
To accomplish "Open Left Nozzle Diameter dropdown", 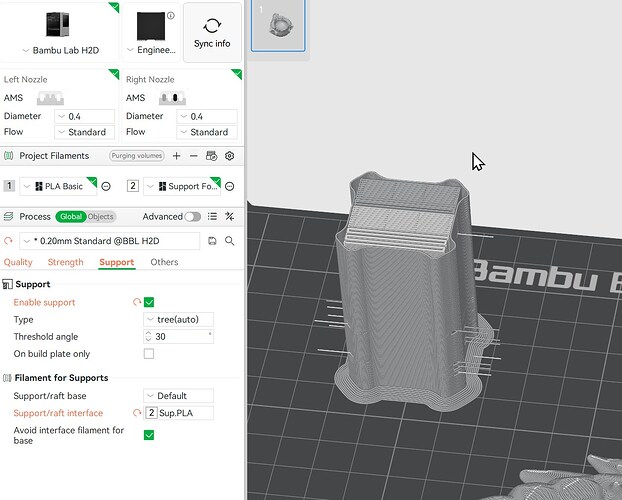I will click(84, 116).
